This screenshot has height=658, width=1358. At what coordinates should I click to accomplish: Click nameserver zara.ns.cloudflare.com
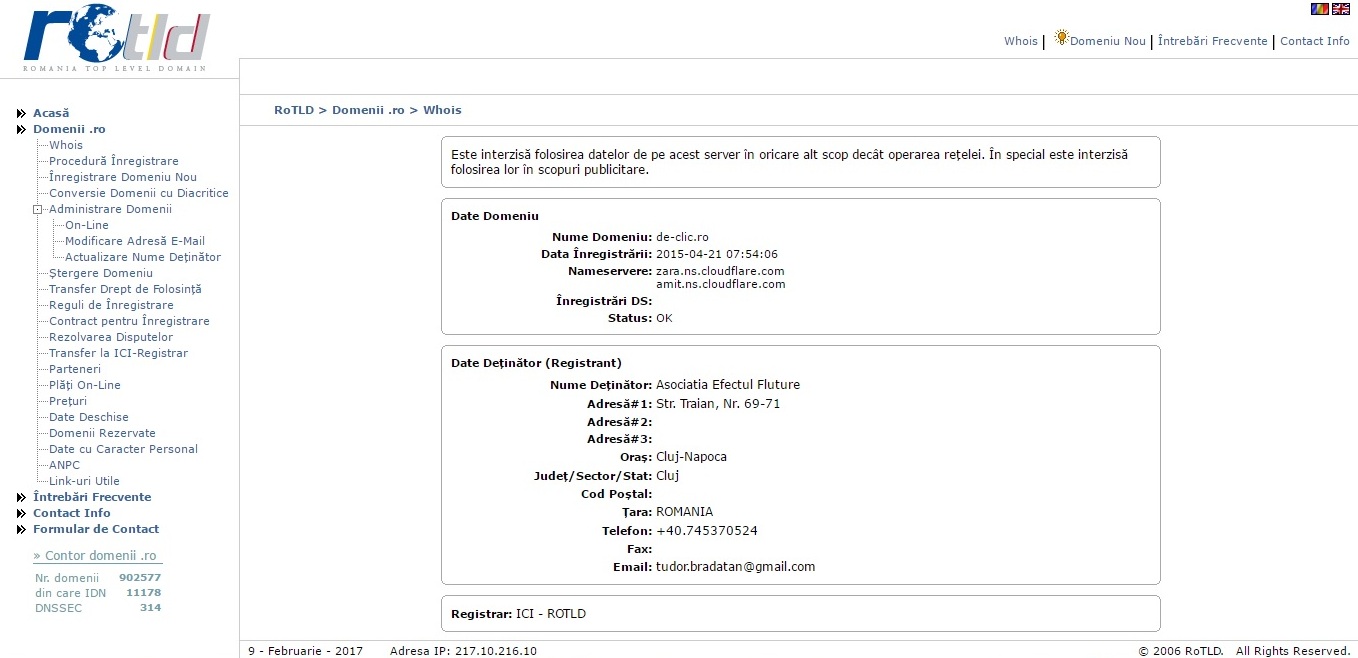[720, 272]
